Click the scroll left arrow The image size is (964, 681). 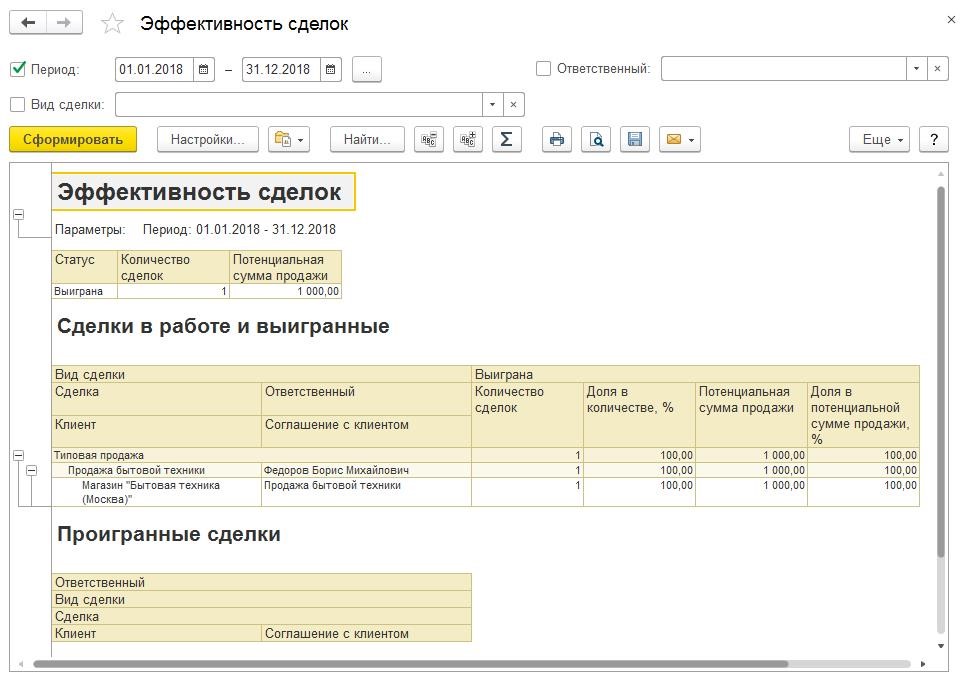pos(21,664)
